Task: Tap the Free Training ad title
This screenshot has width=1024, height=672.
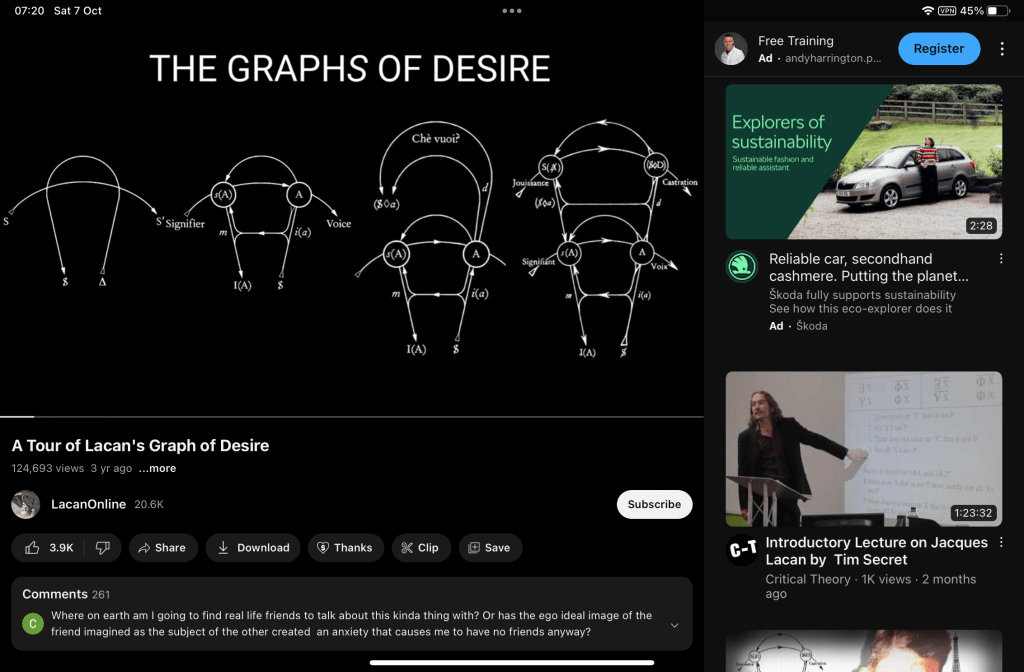Action: click(x=795, y=40)
